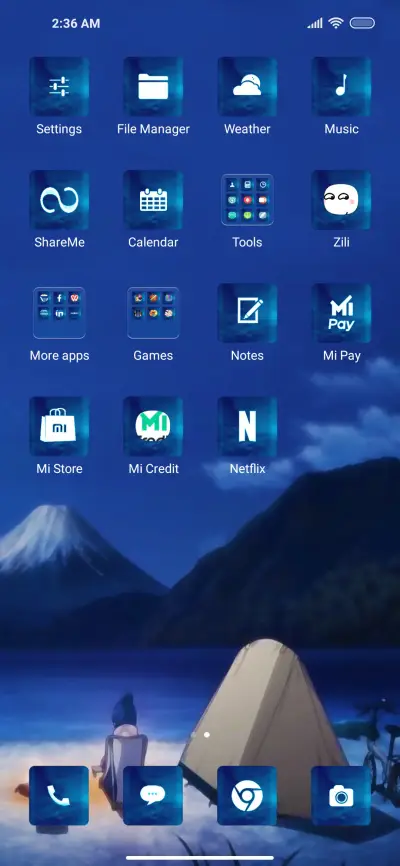Open Netflix

(x=247, y=426)
